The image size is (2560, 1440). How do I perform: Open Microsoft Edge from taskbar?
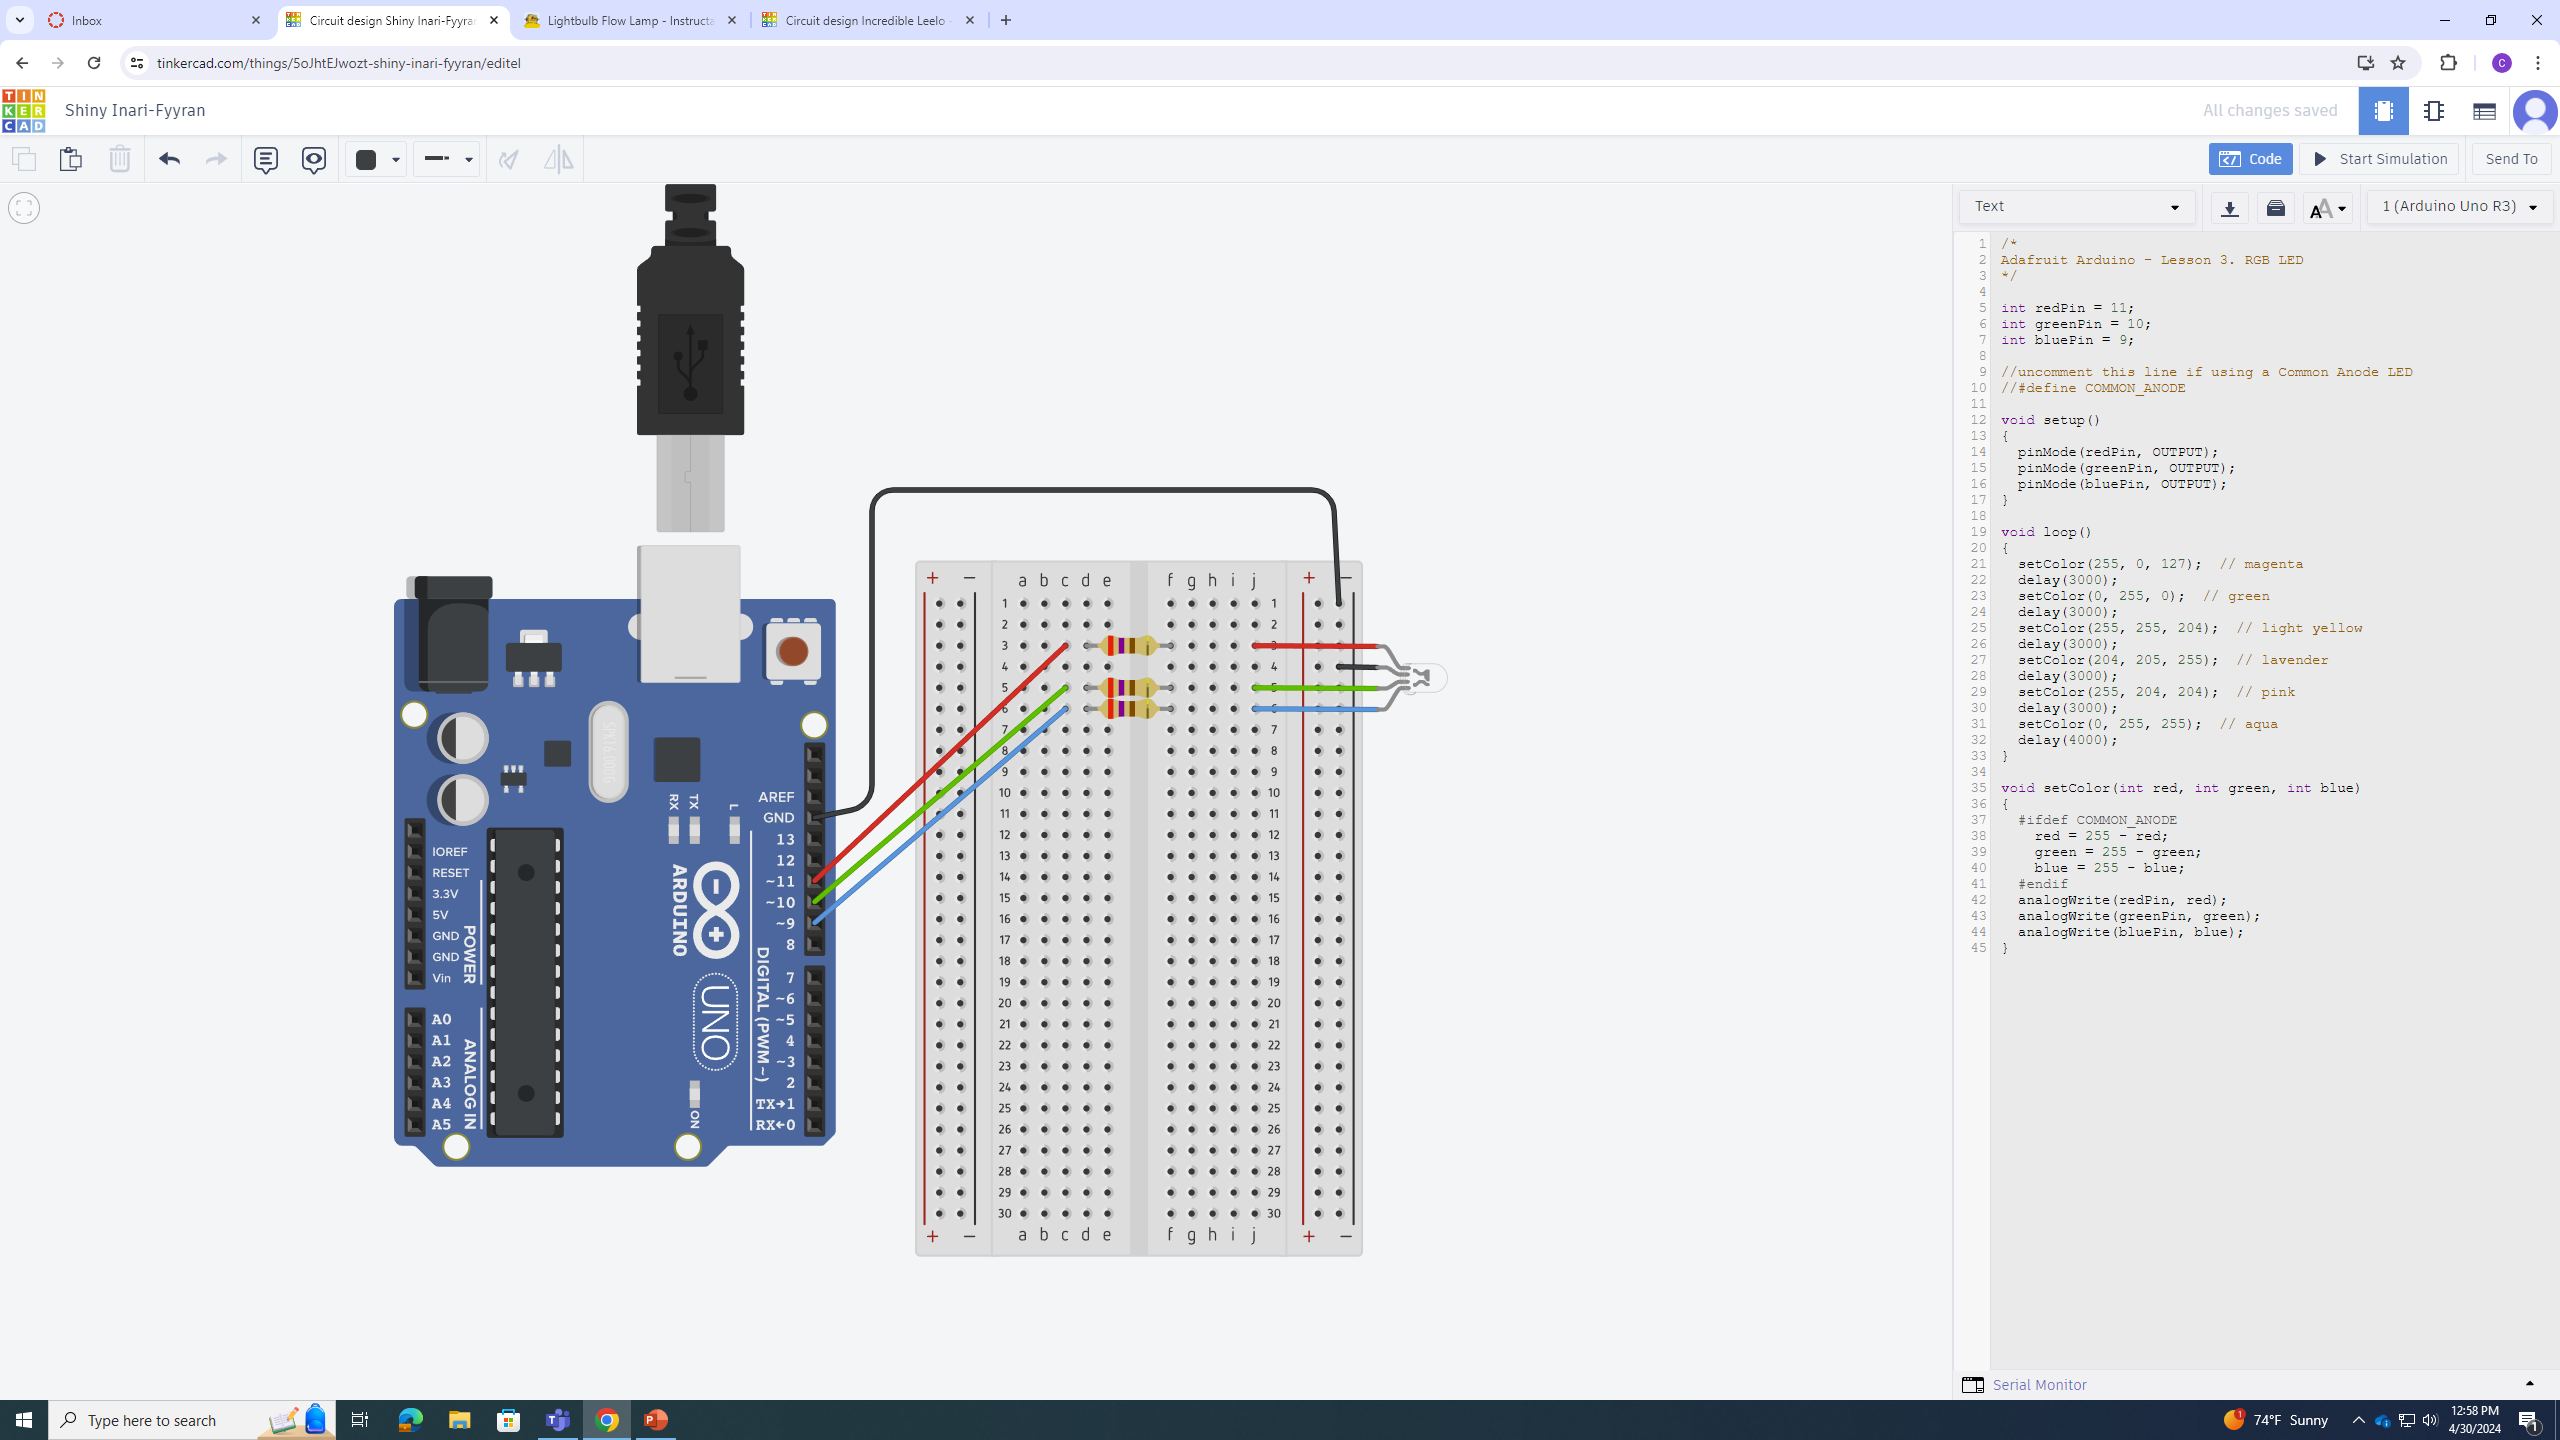coord(410,1420)
